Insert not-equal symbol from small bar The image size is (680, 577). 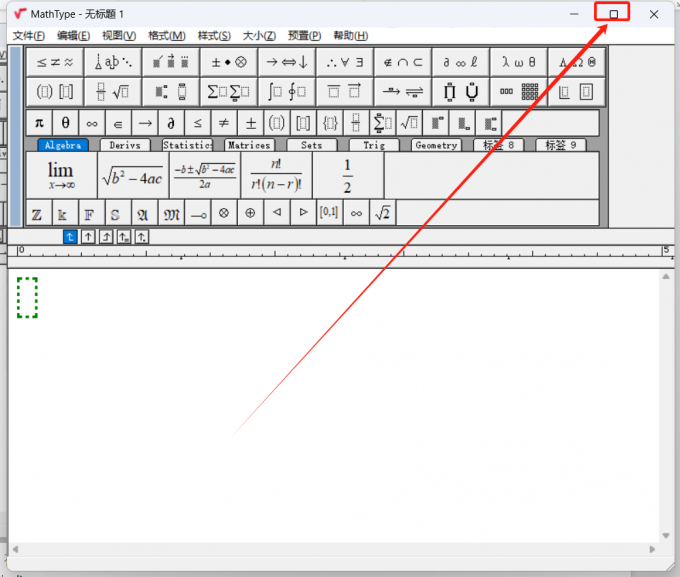(x=224, y=123)
